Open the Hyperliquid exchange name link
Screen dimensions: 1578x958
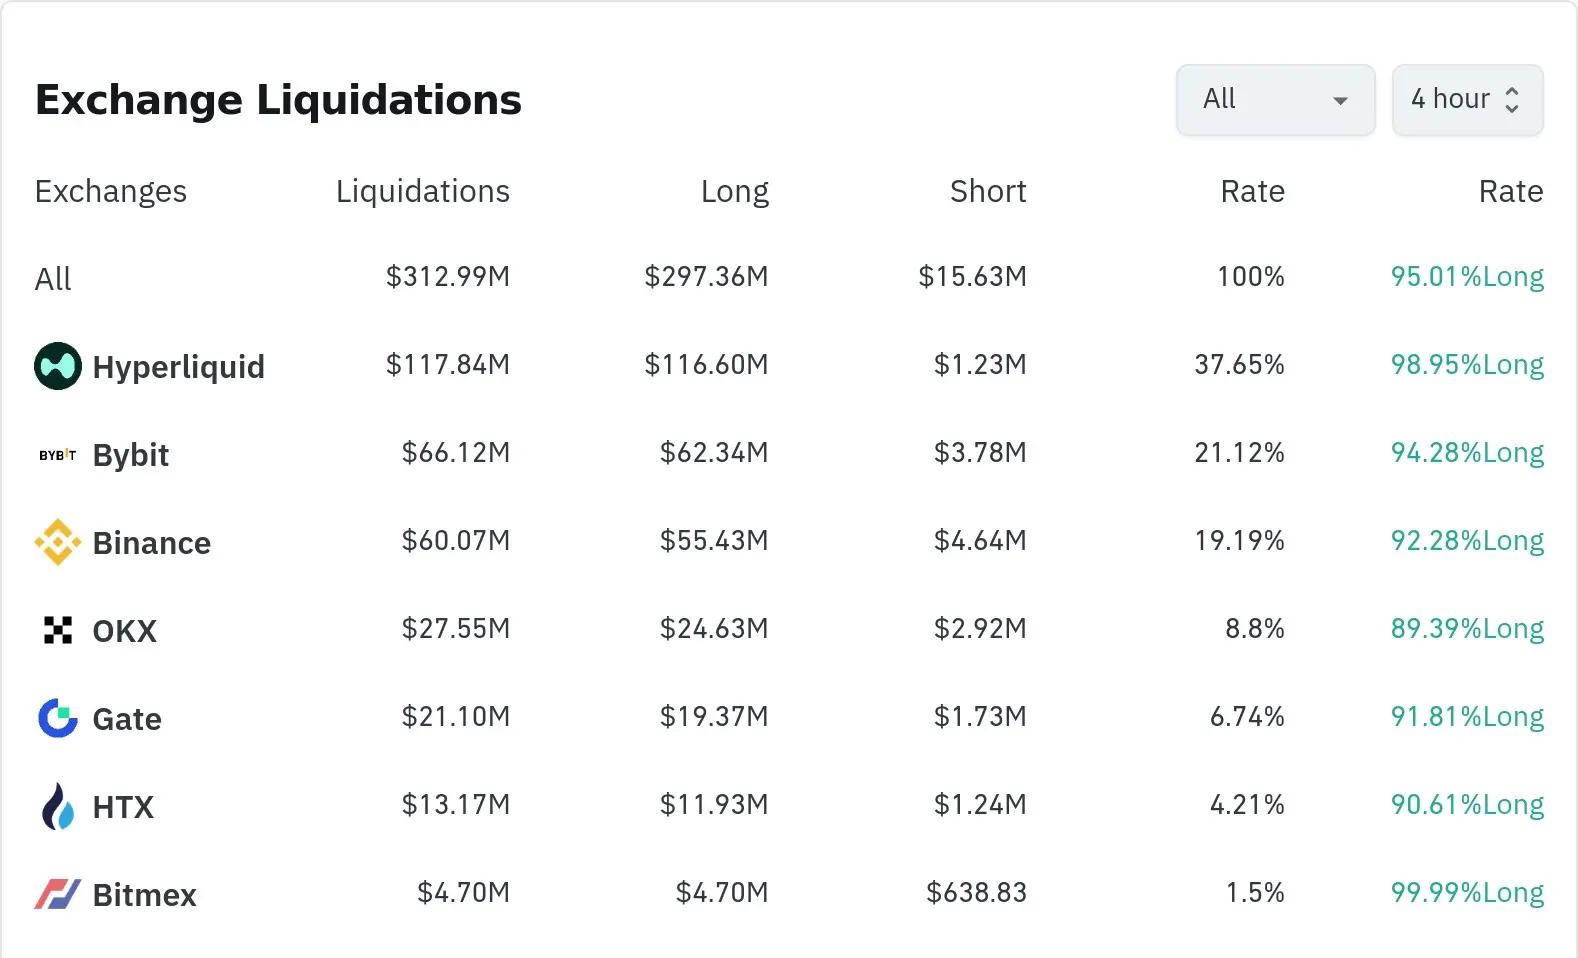pos(178,367)
